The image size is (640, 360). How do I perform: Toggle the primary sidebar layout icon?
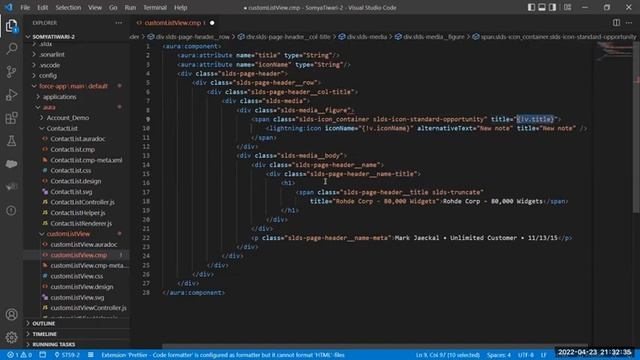531,7
